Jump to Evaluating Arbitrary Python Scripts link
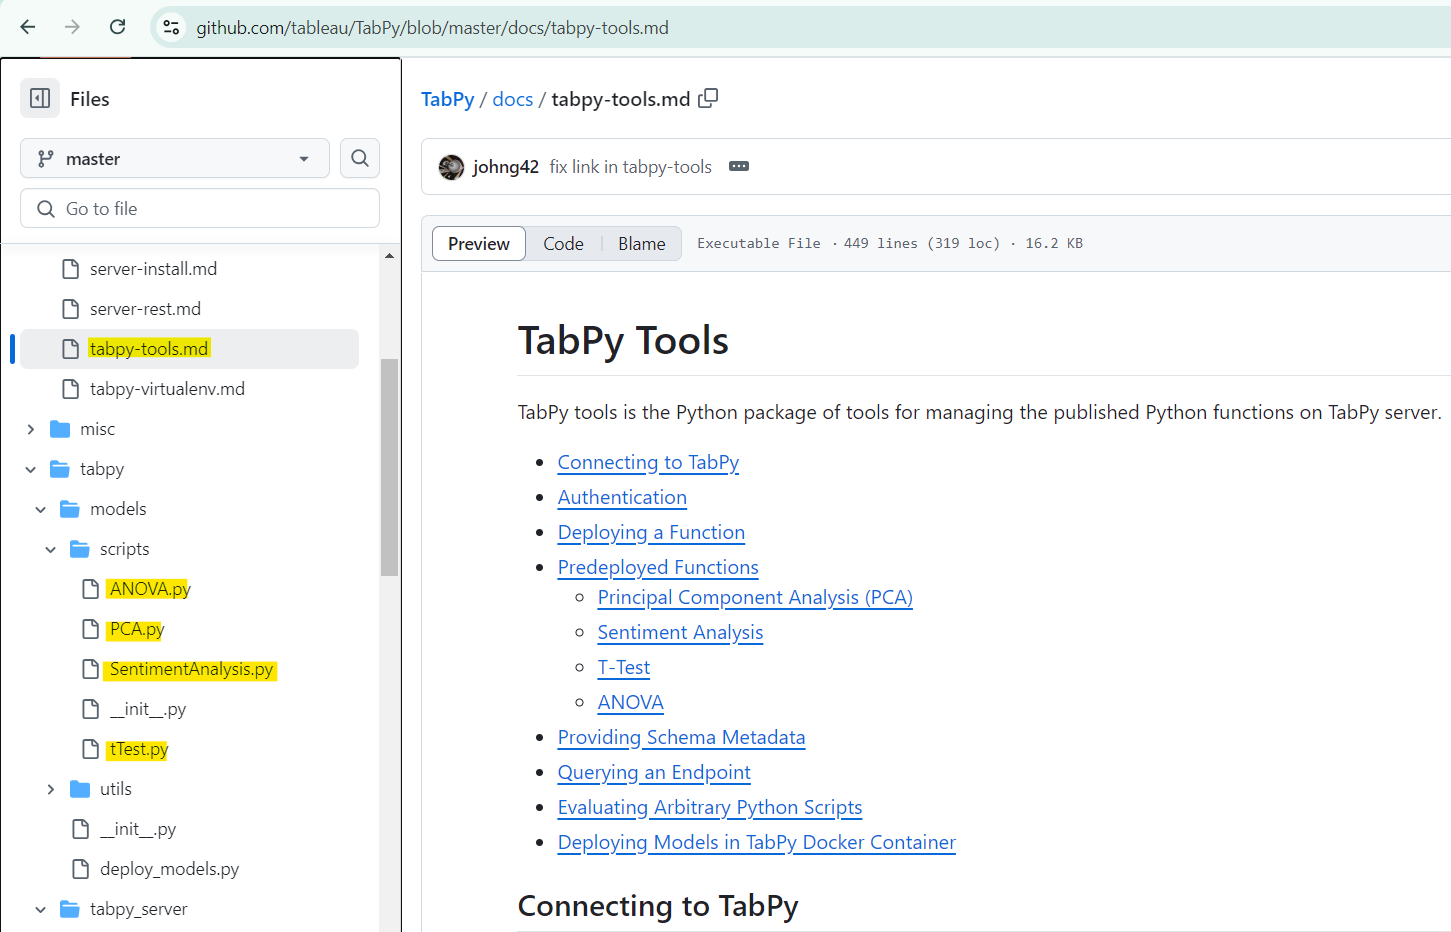The width and height of the screenshot is (1451, 932). pos(710,807)
